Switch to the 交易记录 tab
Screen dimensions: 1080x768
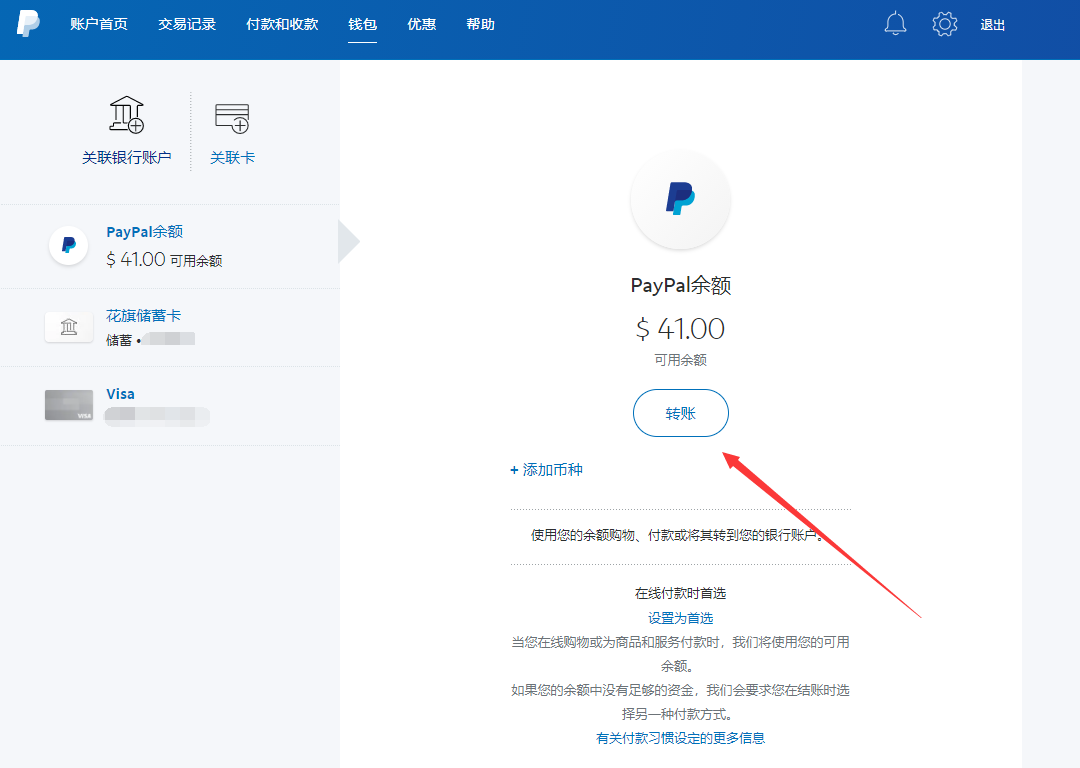tap(186, 24)
